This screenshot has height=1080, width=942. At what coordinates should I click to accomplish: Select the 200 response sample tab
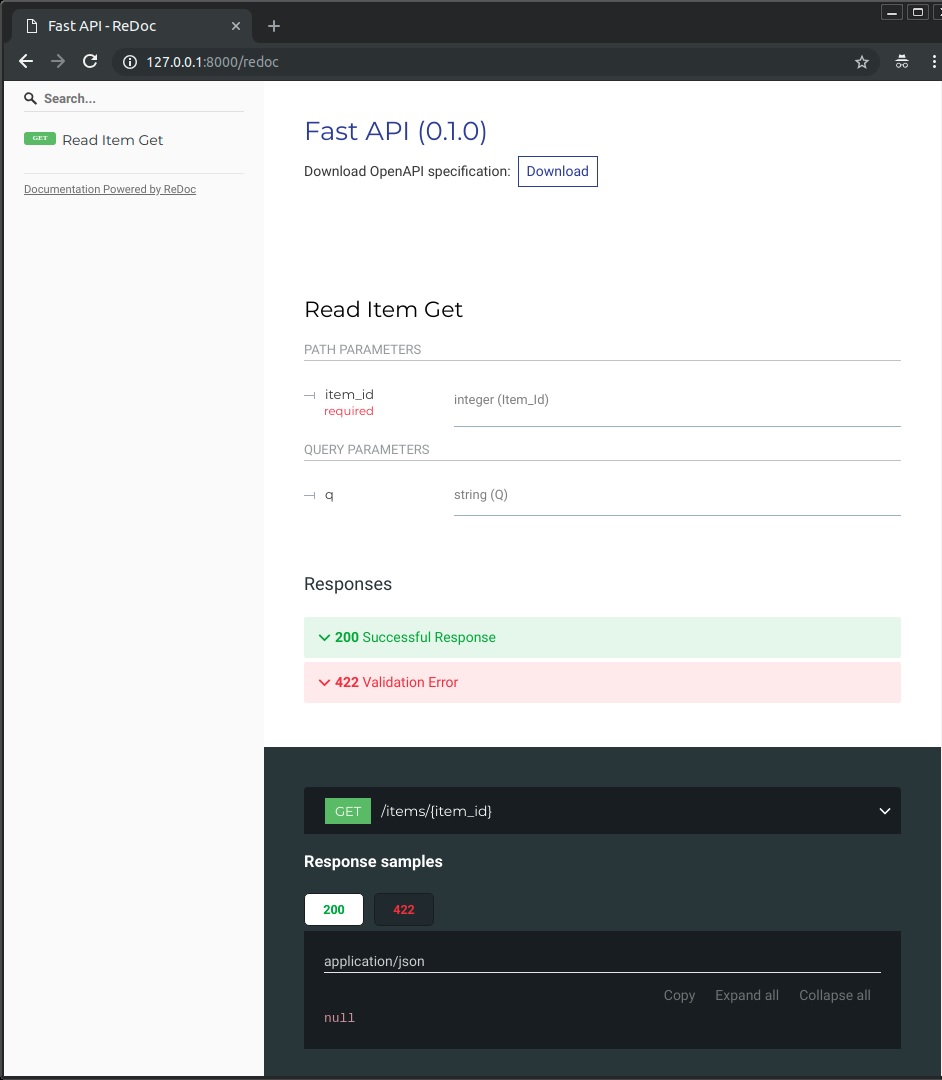(334, 909)
